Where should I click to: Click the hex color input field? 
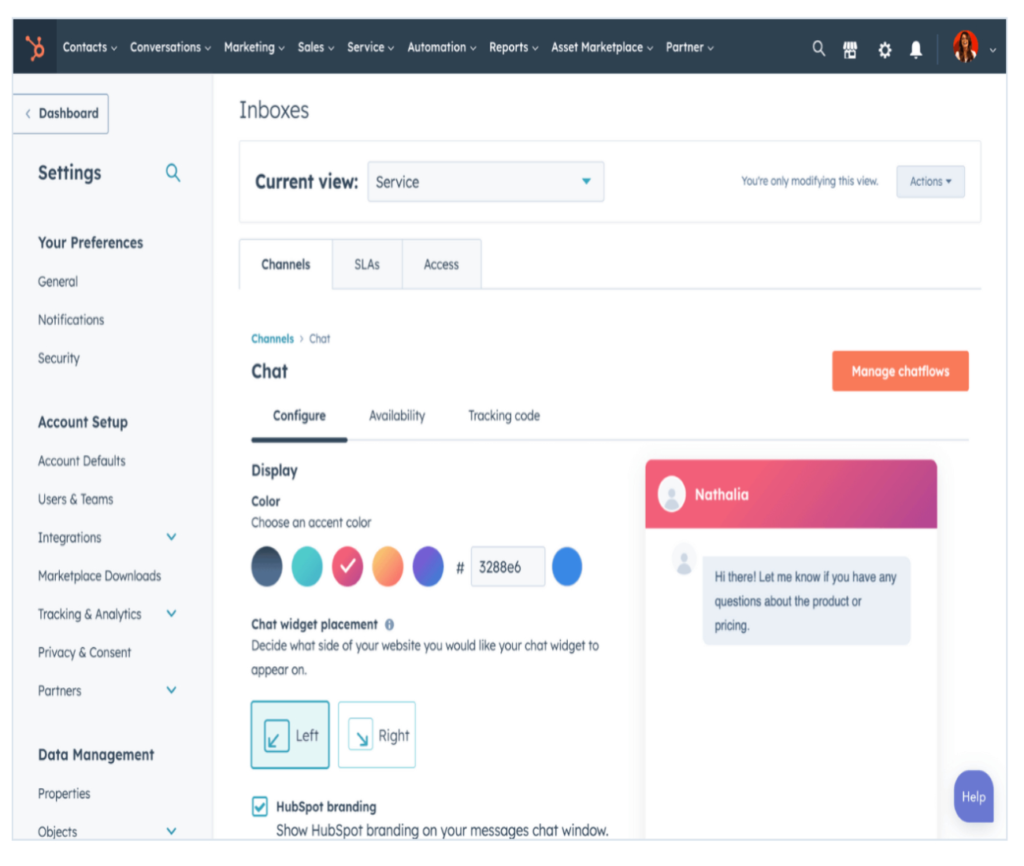[507, 566]
